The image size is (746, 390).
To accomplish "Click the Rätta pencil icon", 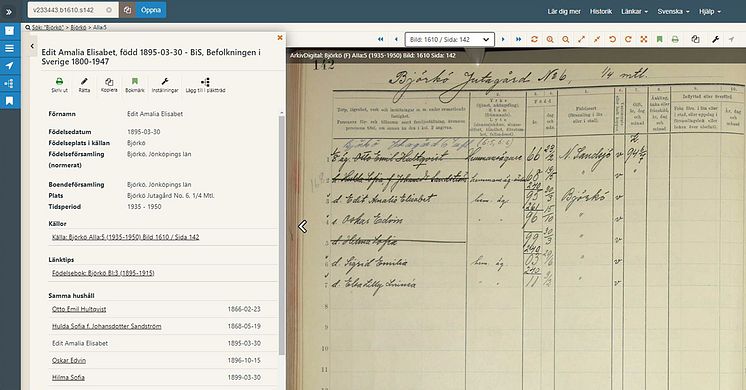I will point(84,85).
